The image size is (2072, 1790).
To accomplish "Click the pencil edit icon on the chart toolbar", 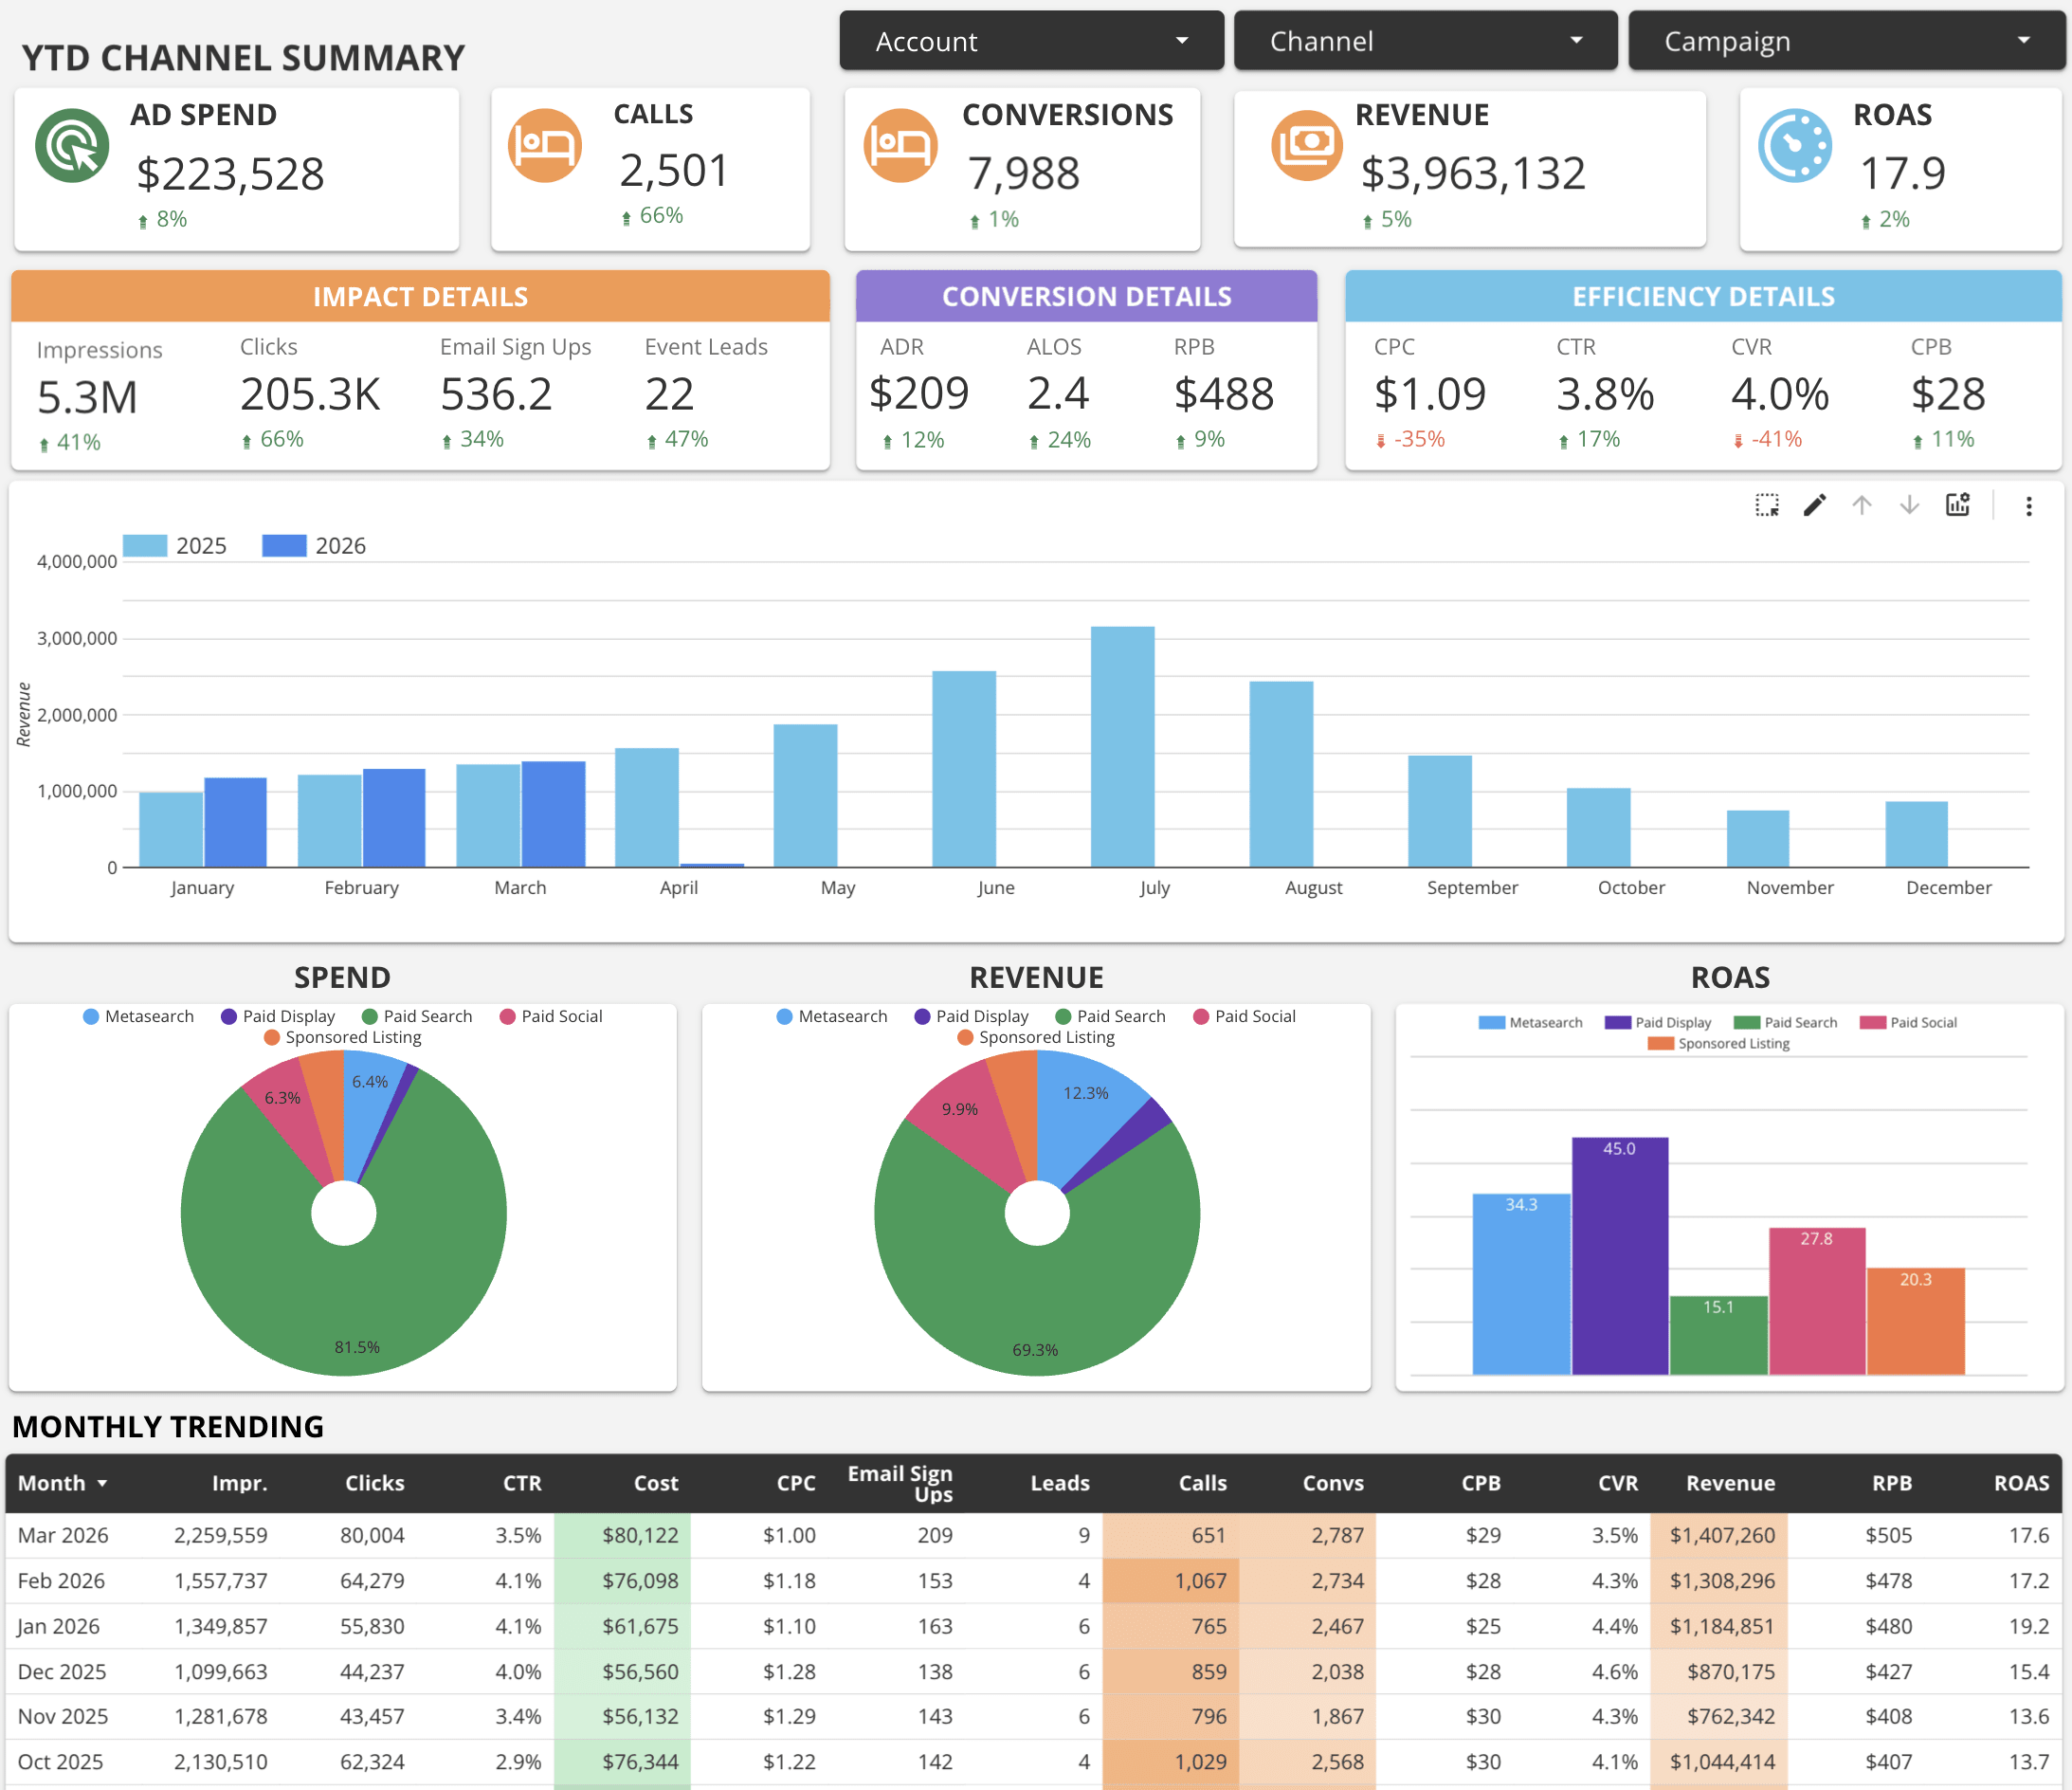I will 1814,506.
